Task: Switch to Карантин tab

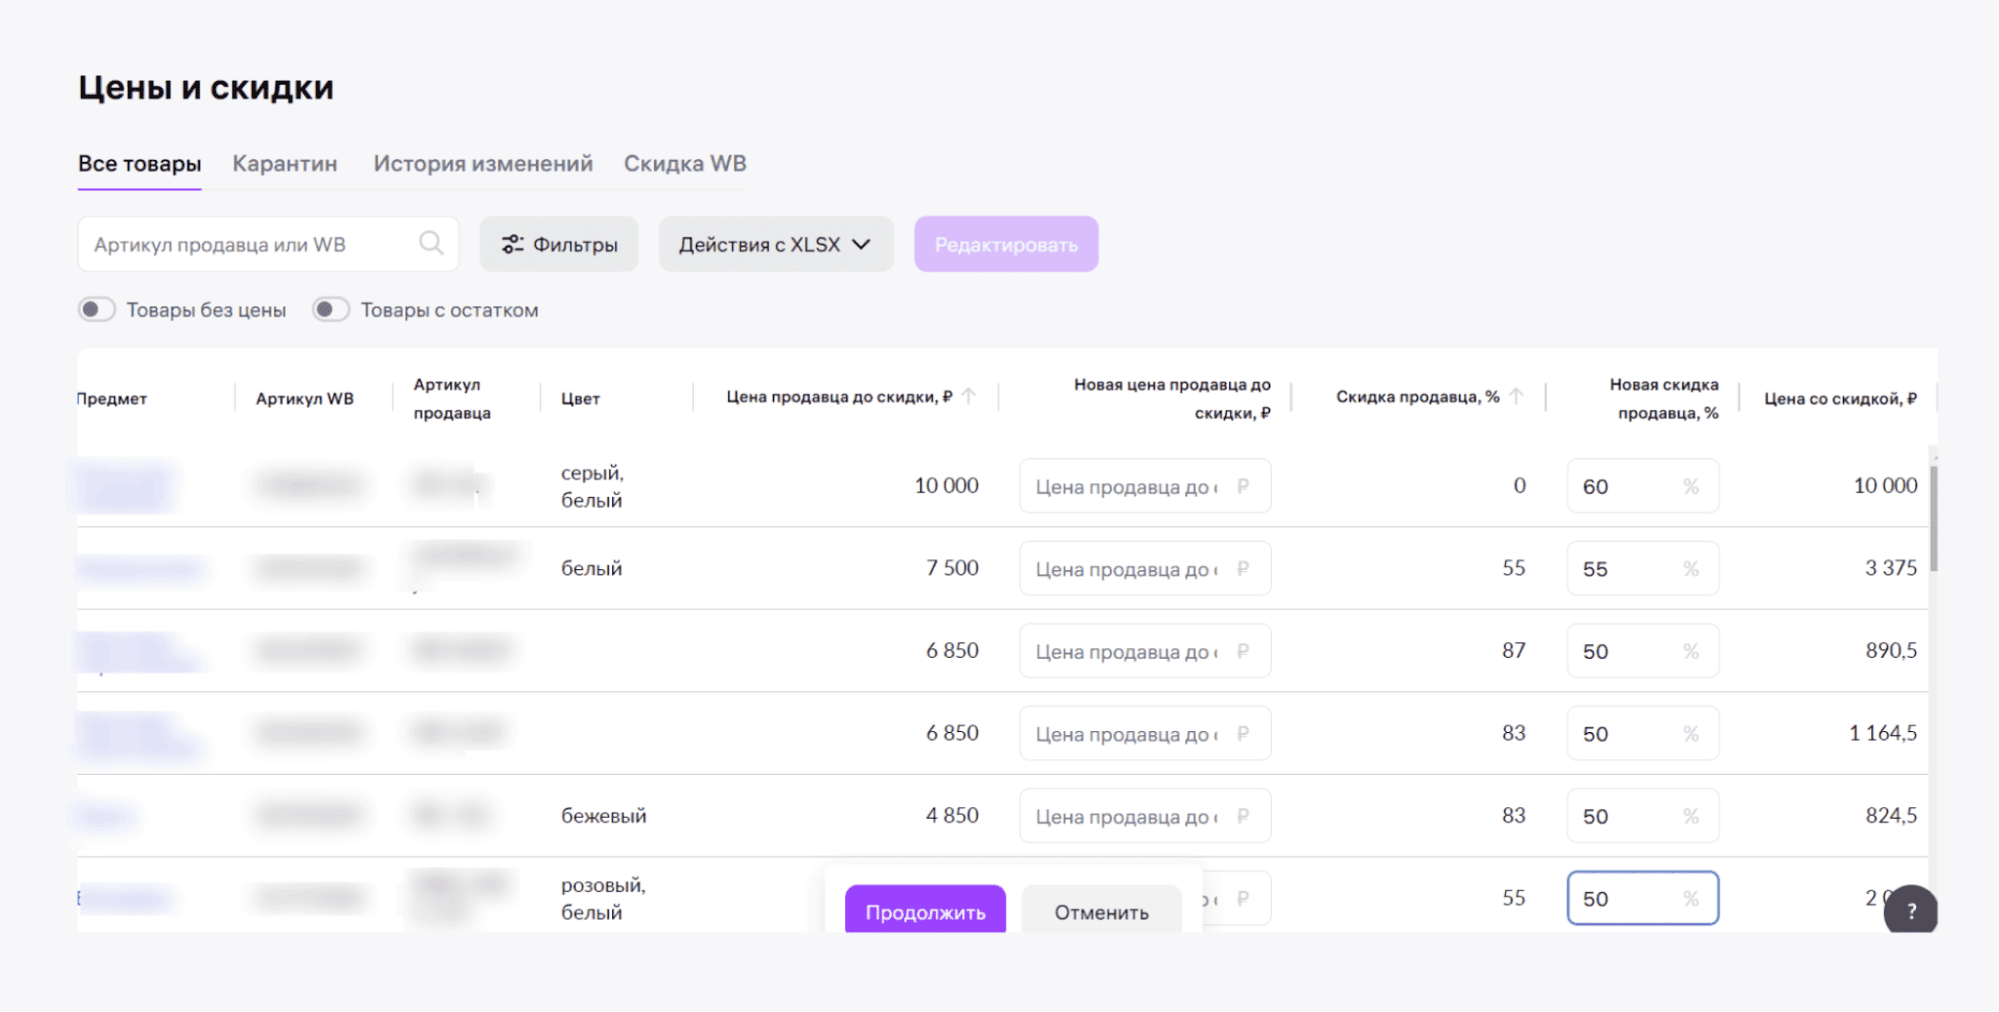Action: [x=285, y=163]
